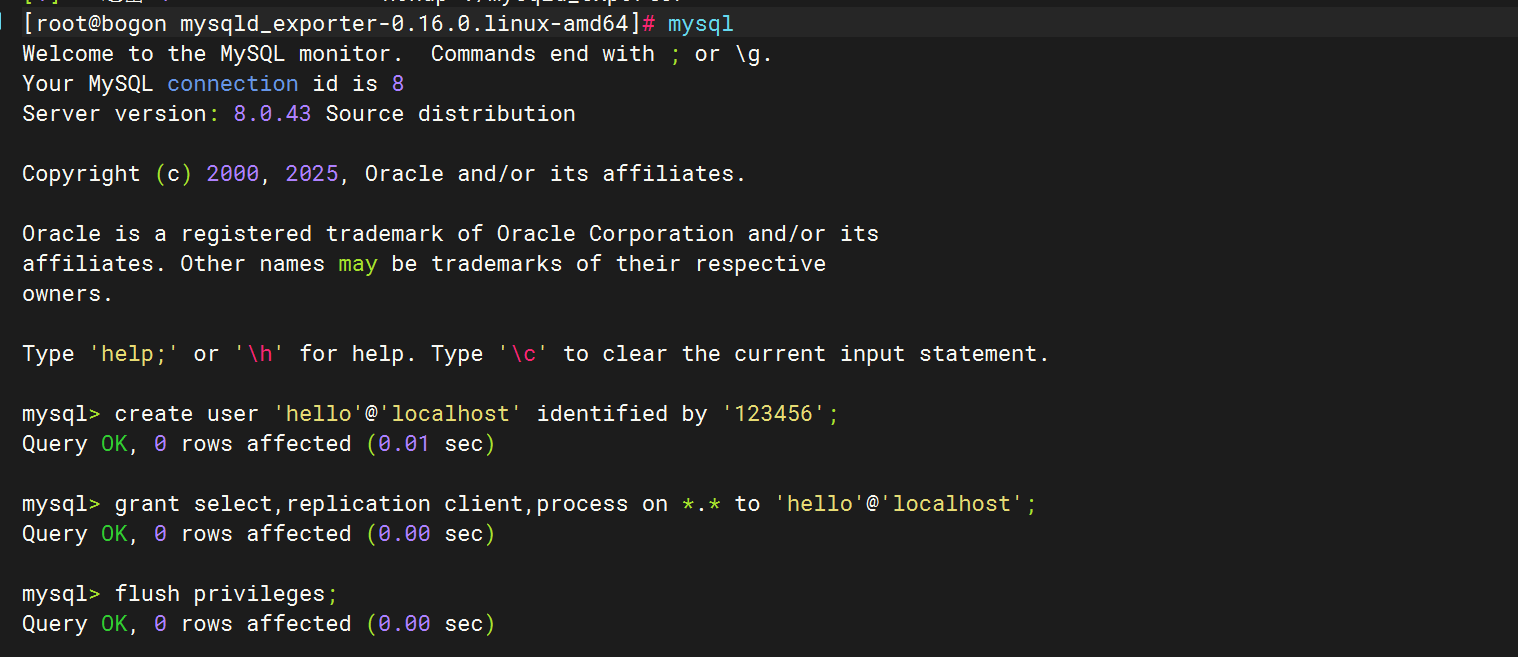Viewport: 1518px width, 657px height.
Task: Click the 'Source distribution' text
Action: click(450, 114)
